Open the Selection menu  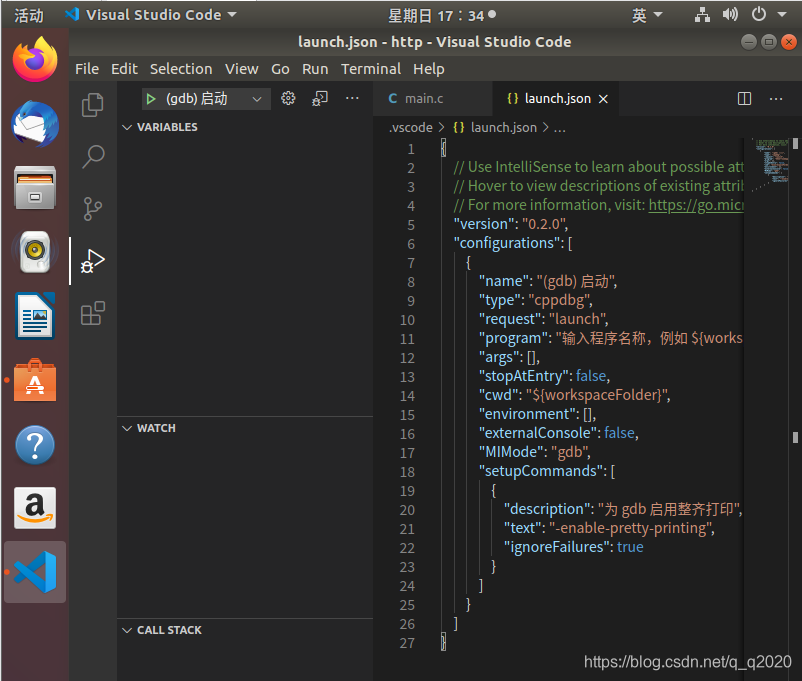tap(181, 69)
